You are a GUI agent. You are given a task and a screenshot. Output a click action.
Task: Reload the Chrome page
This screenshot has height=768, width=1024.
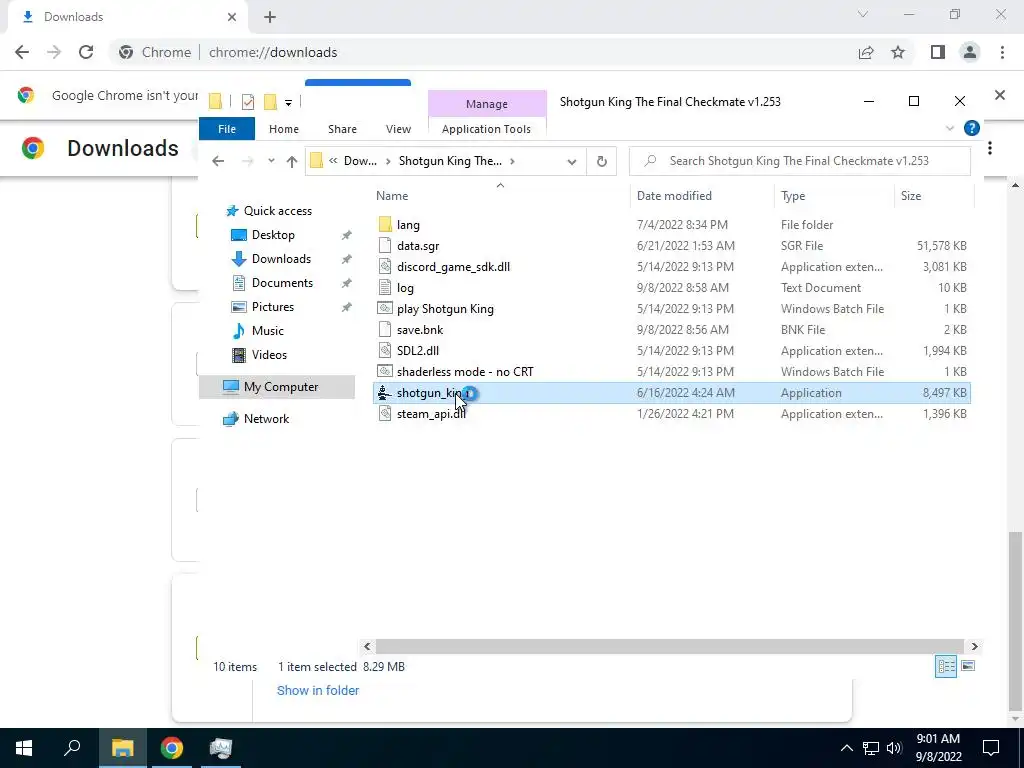click(86, 52)
